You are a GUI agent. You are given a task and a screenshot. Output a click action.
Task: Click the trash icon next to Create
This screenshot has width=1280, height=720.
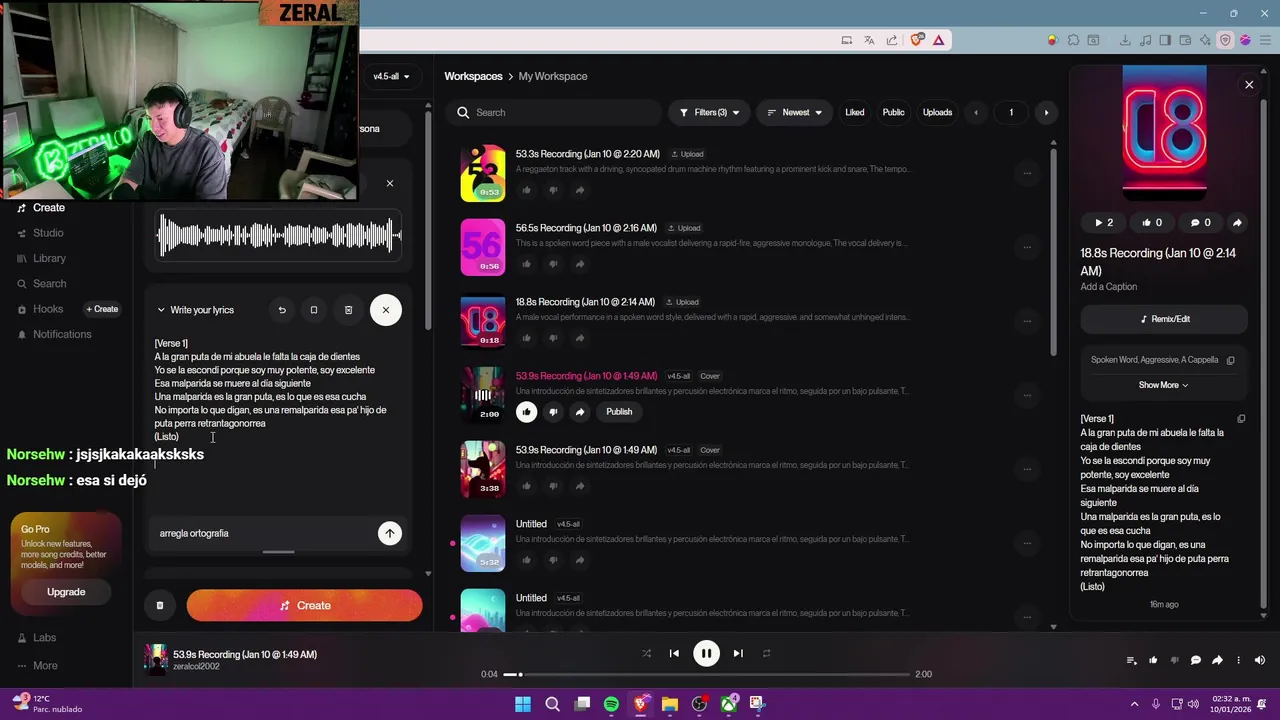[160, 605]
